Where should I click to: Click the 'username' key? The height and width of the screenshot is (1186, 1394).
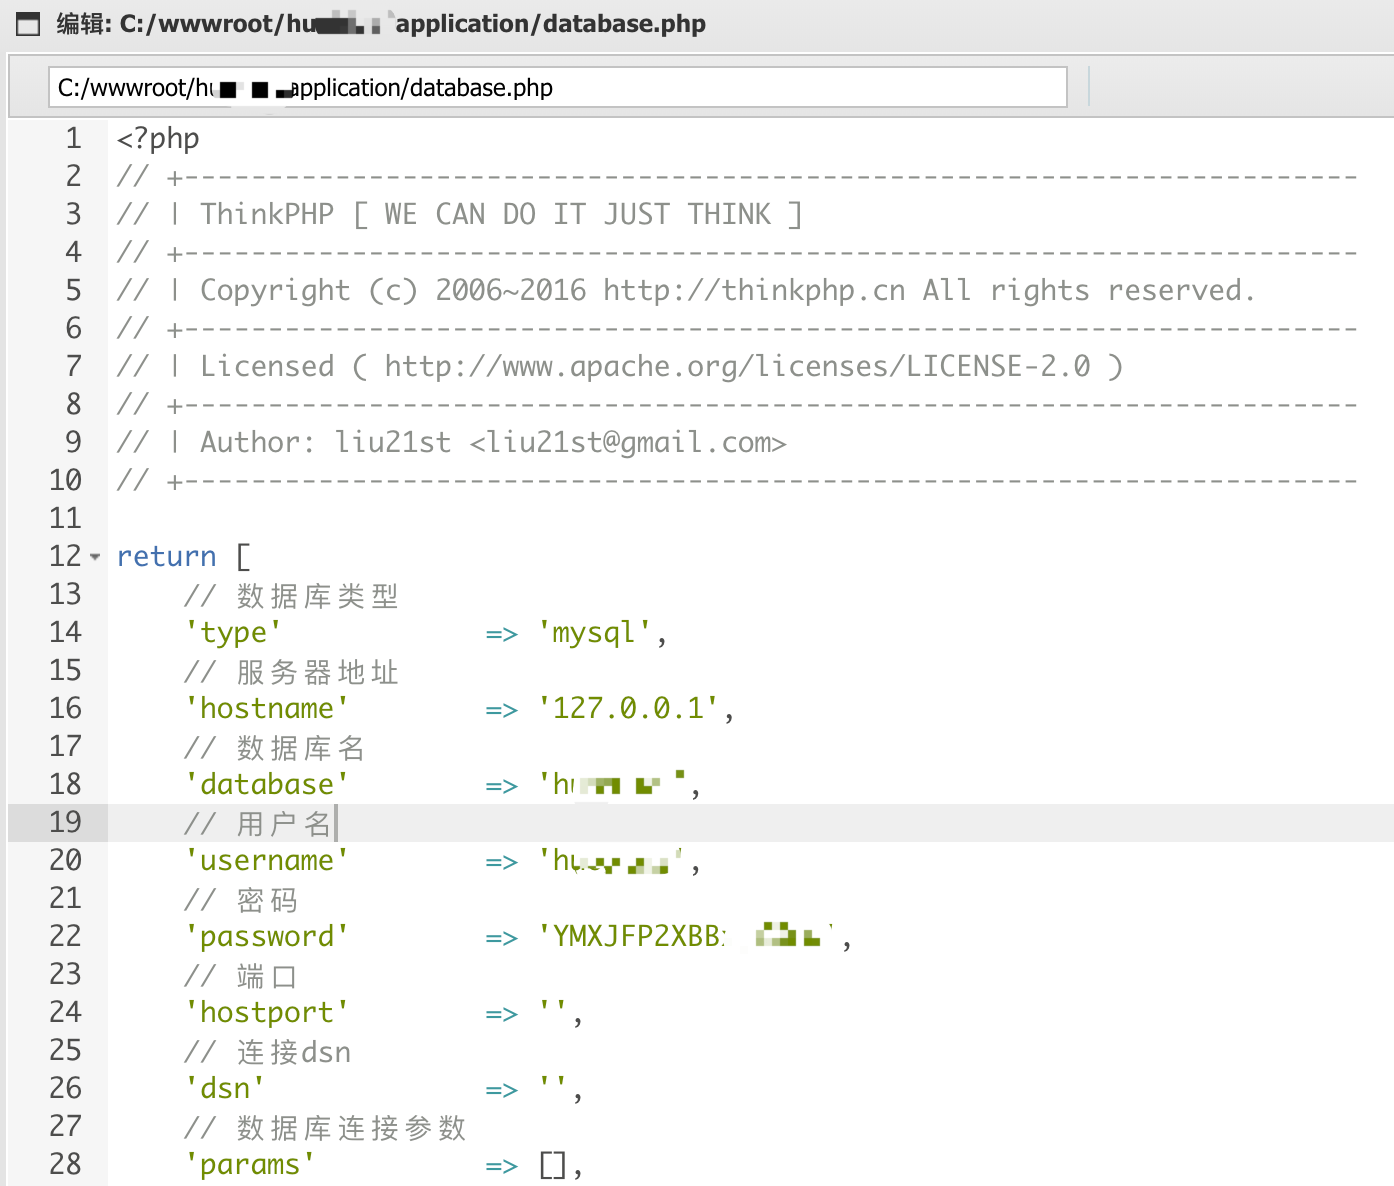(x=267, y=860)
